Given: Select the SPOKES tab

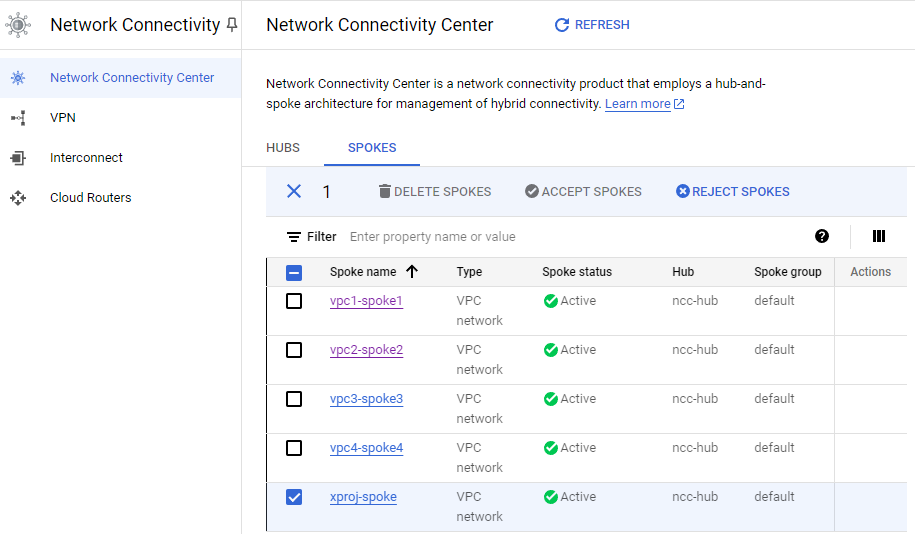Looking at the screenshot, I should pyautogui.click(x=372, y=148).
